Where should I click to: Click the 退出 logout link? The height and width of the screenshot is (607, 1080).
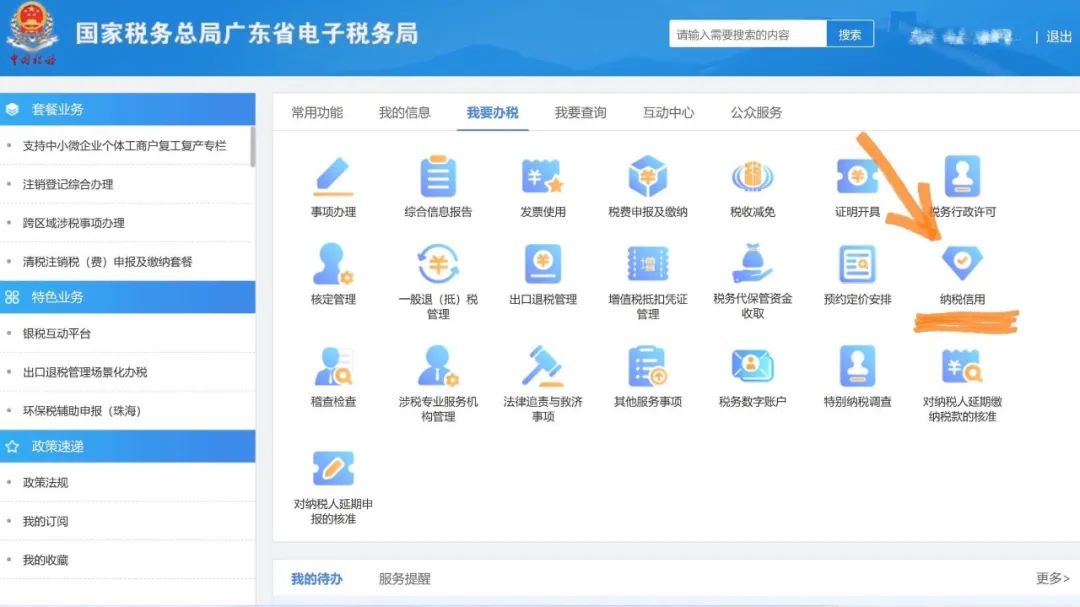click(x=1059, y=37)
